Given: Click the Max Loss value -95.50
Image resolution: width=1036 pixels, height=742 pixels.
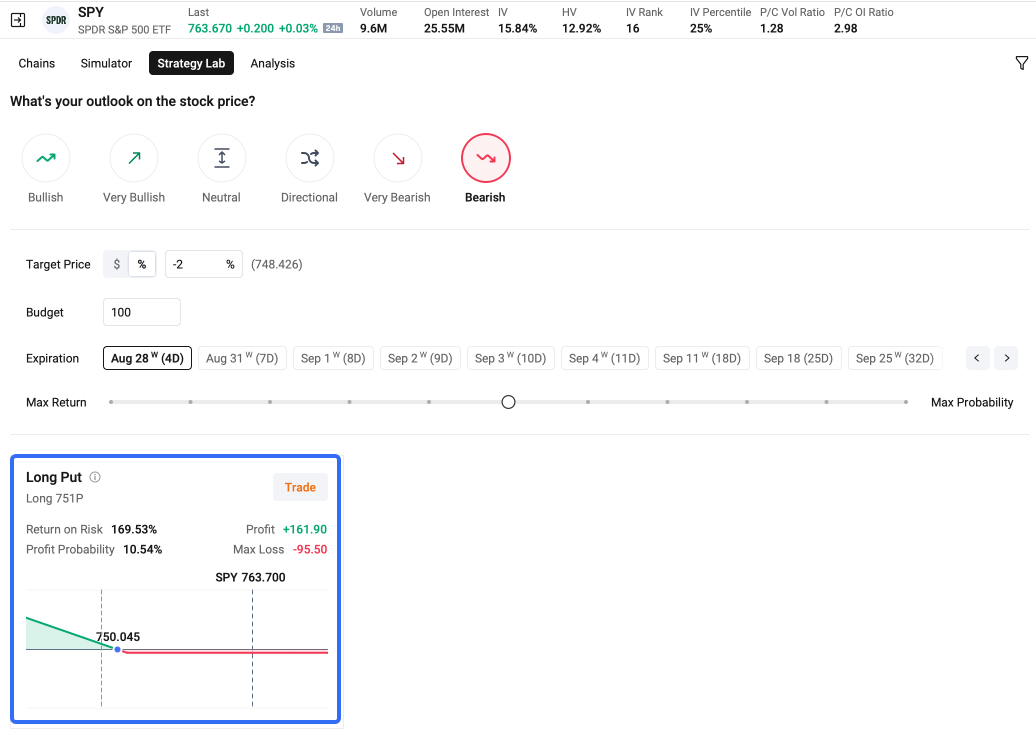Looking at the screenshot, I should 310,549.
